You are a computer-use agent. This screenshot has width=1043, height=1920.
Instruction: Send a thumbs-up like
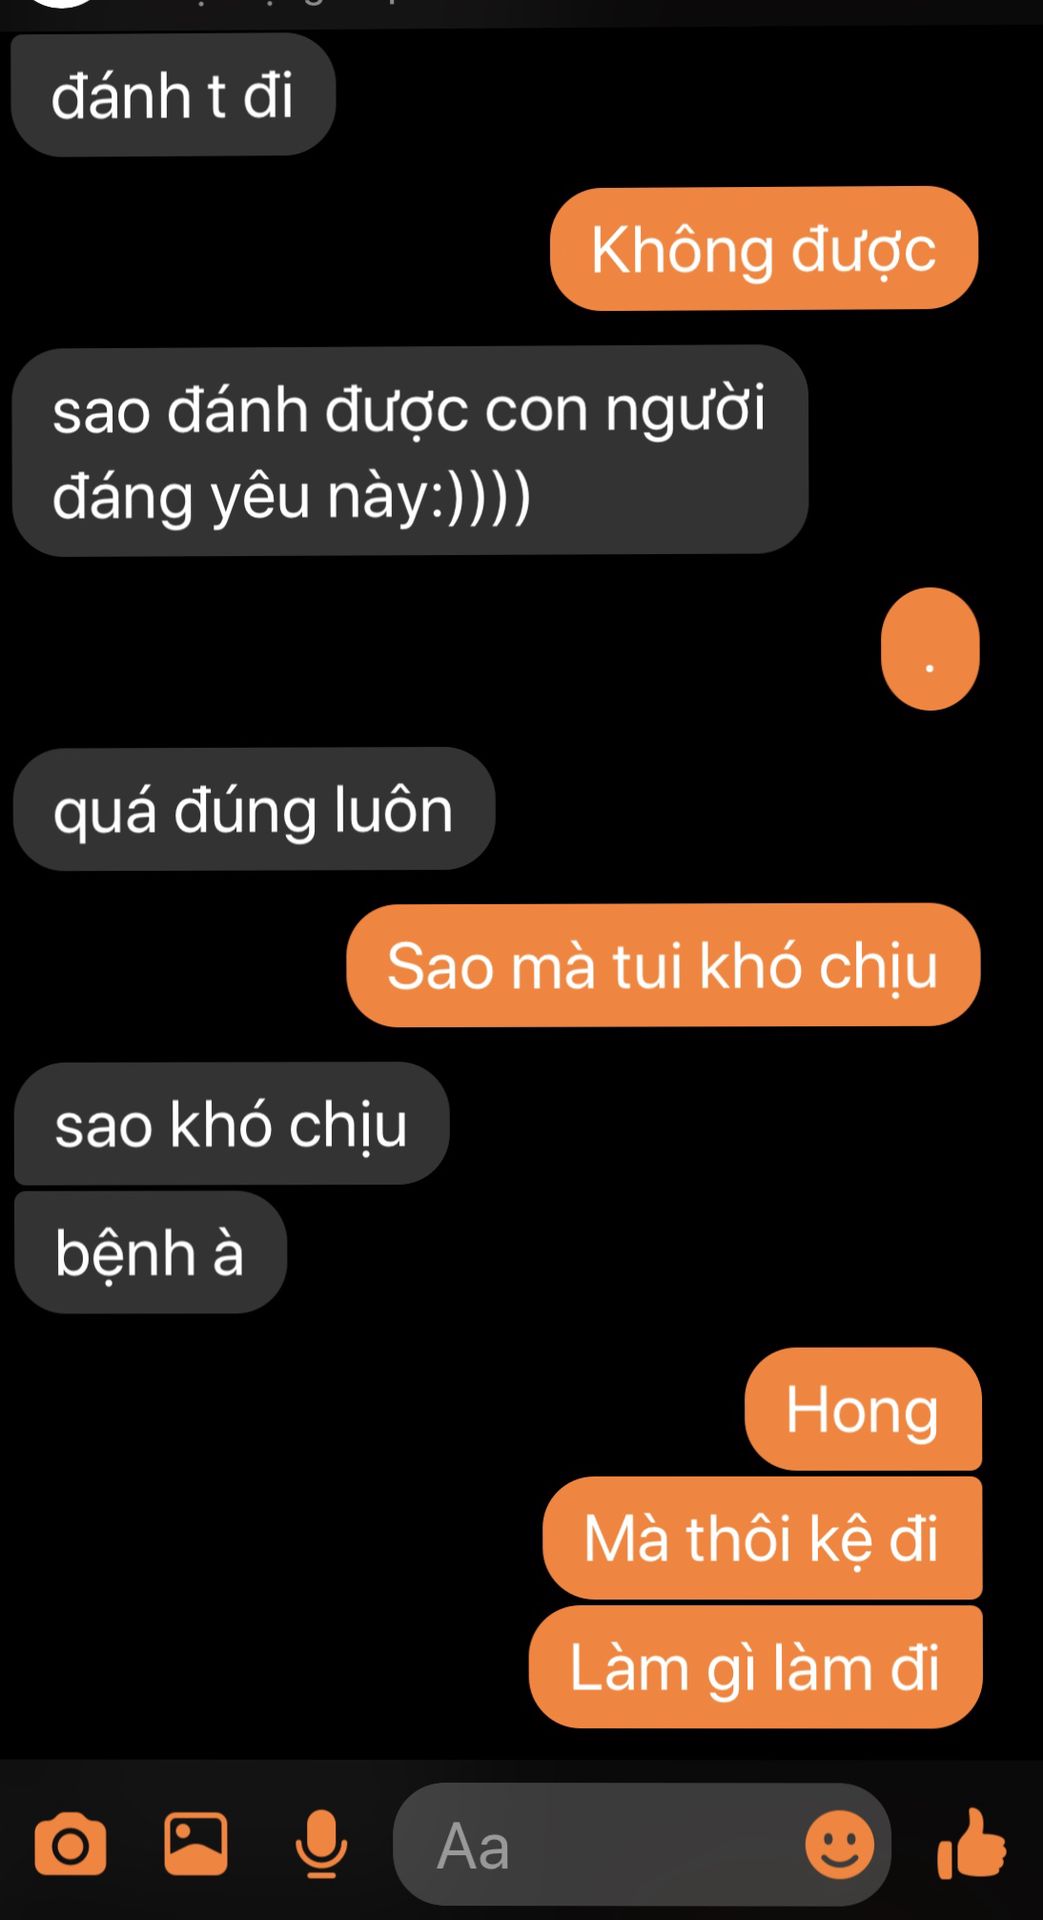coord(971,1843)
